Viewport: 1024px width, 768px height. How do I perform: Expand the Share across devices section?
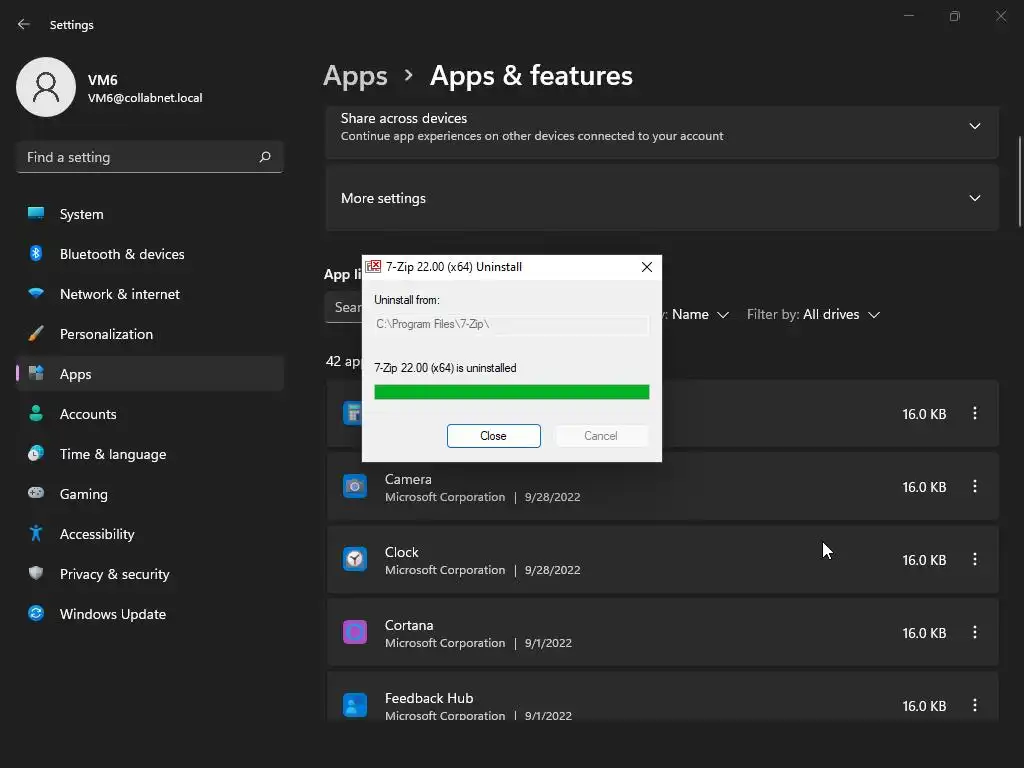point(974,126)
